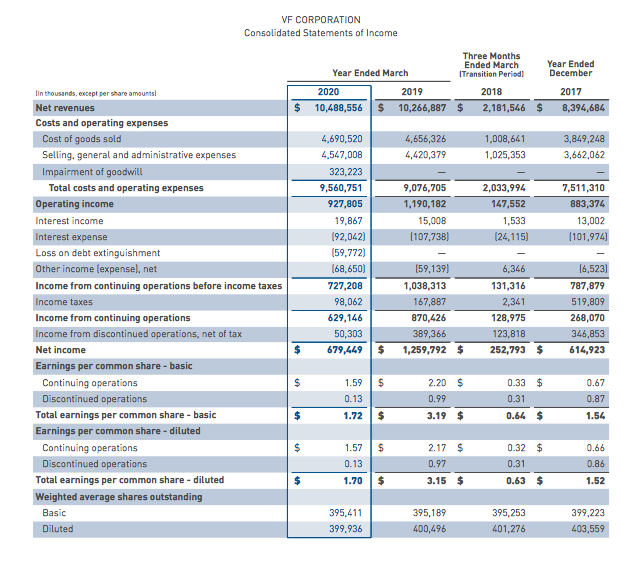Click 'Income from discontinued operations, net of tax'

tap(138, 334)
